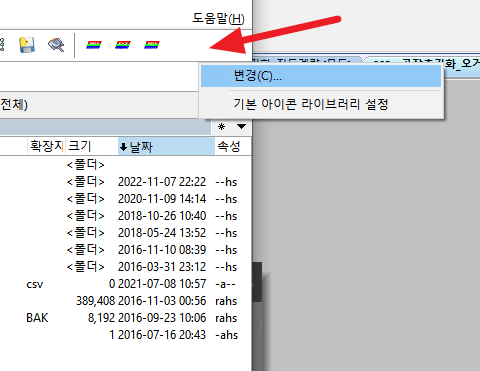Click the asterisk button above the file list
Image resolution: width=480 pixels, height=371 pixels.
(x=221, y=127)
